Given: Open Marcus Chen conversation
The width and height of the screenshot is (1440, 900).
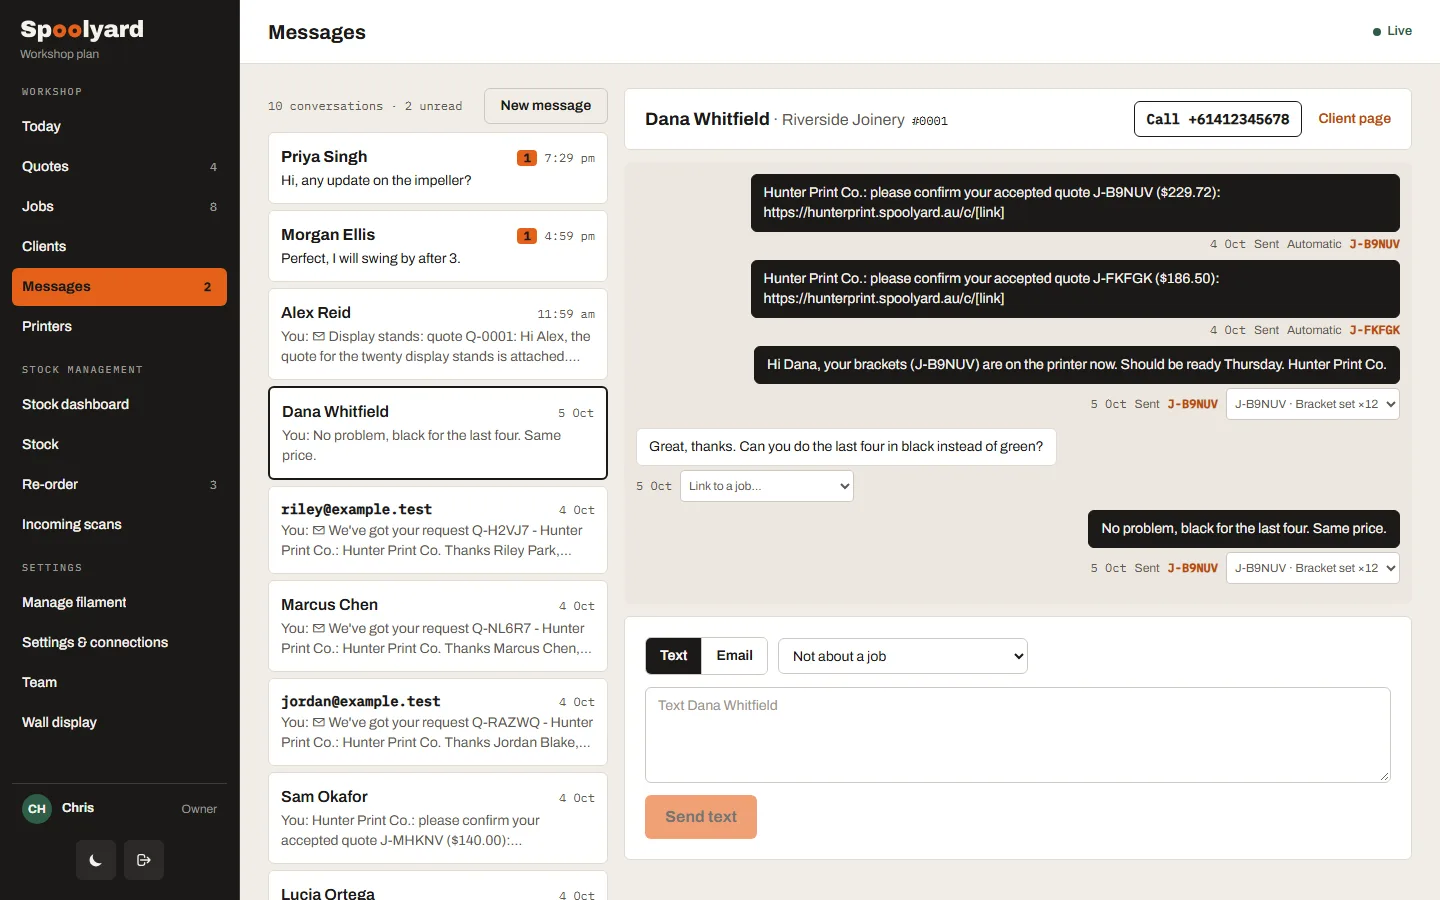Looking at the screenshot, I should pos(438,626).
